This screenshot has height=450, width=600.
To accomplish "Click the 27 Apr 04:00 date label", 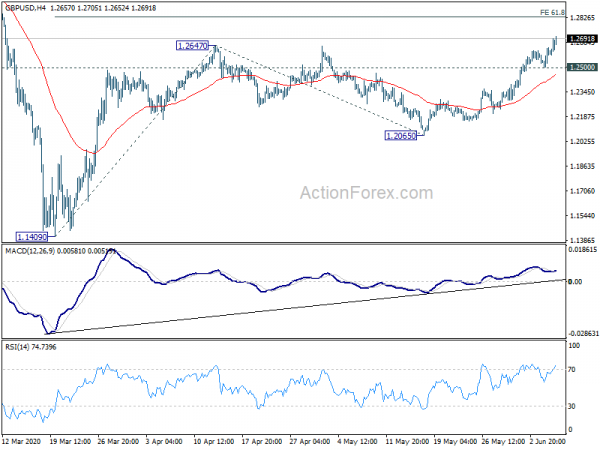I will pyautogui.click(x=310, y=441).
